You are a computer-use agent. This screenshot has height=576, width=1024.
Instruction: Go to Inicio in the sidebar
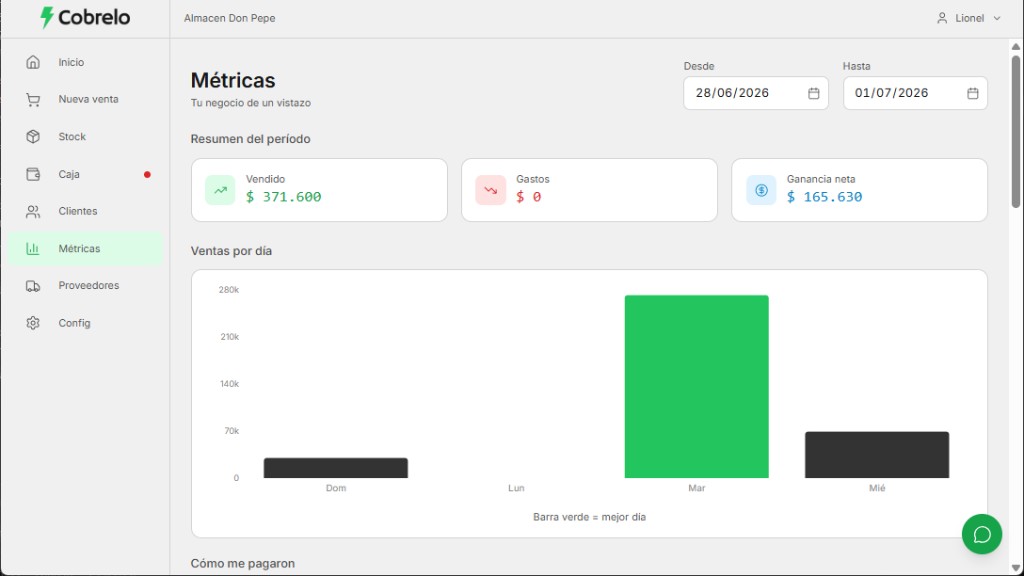pos(86,62)
